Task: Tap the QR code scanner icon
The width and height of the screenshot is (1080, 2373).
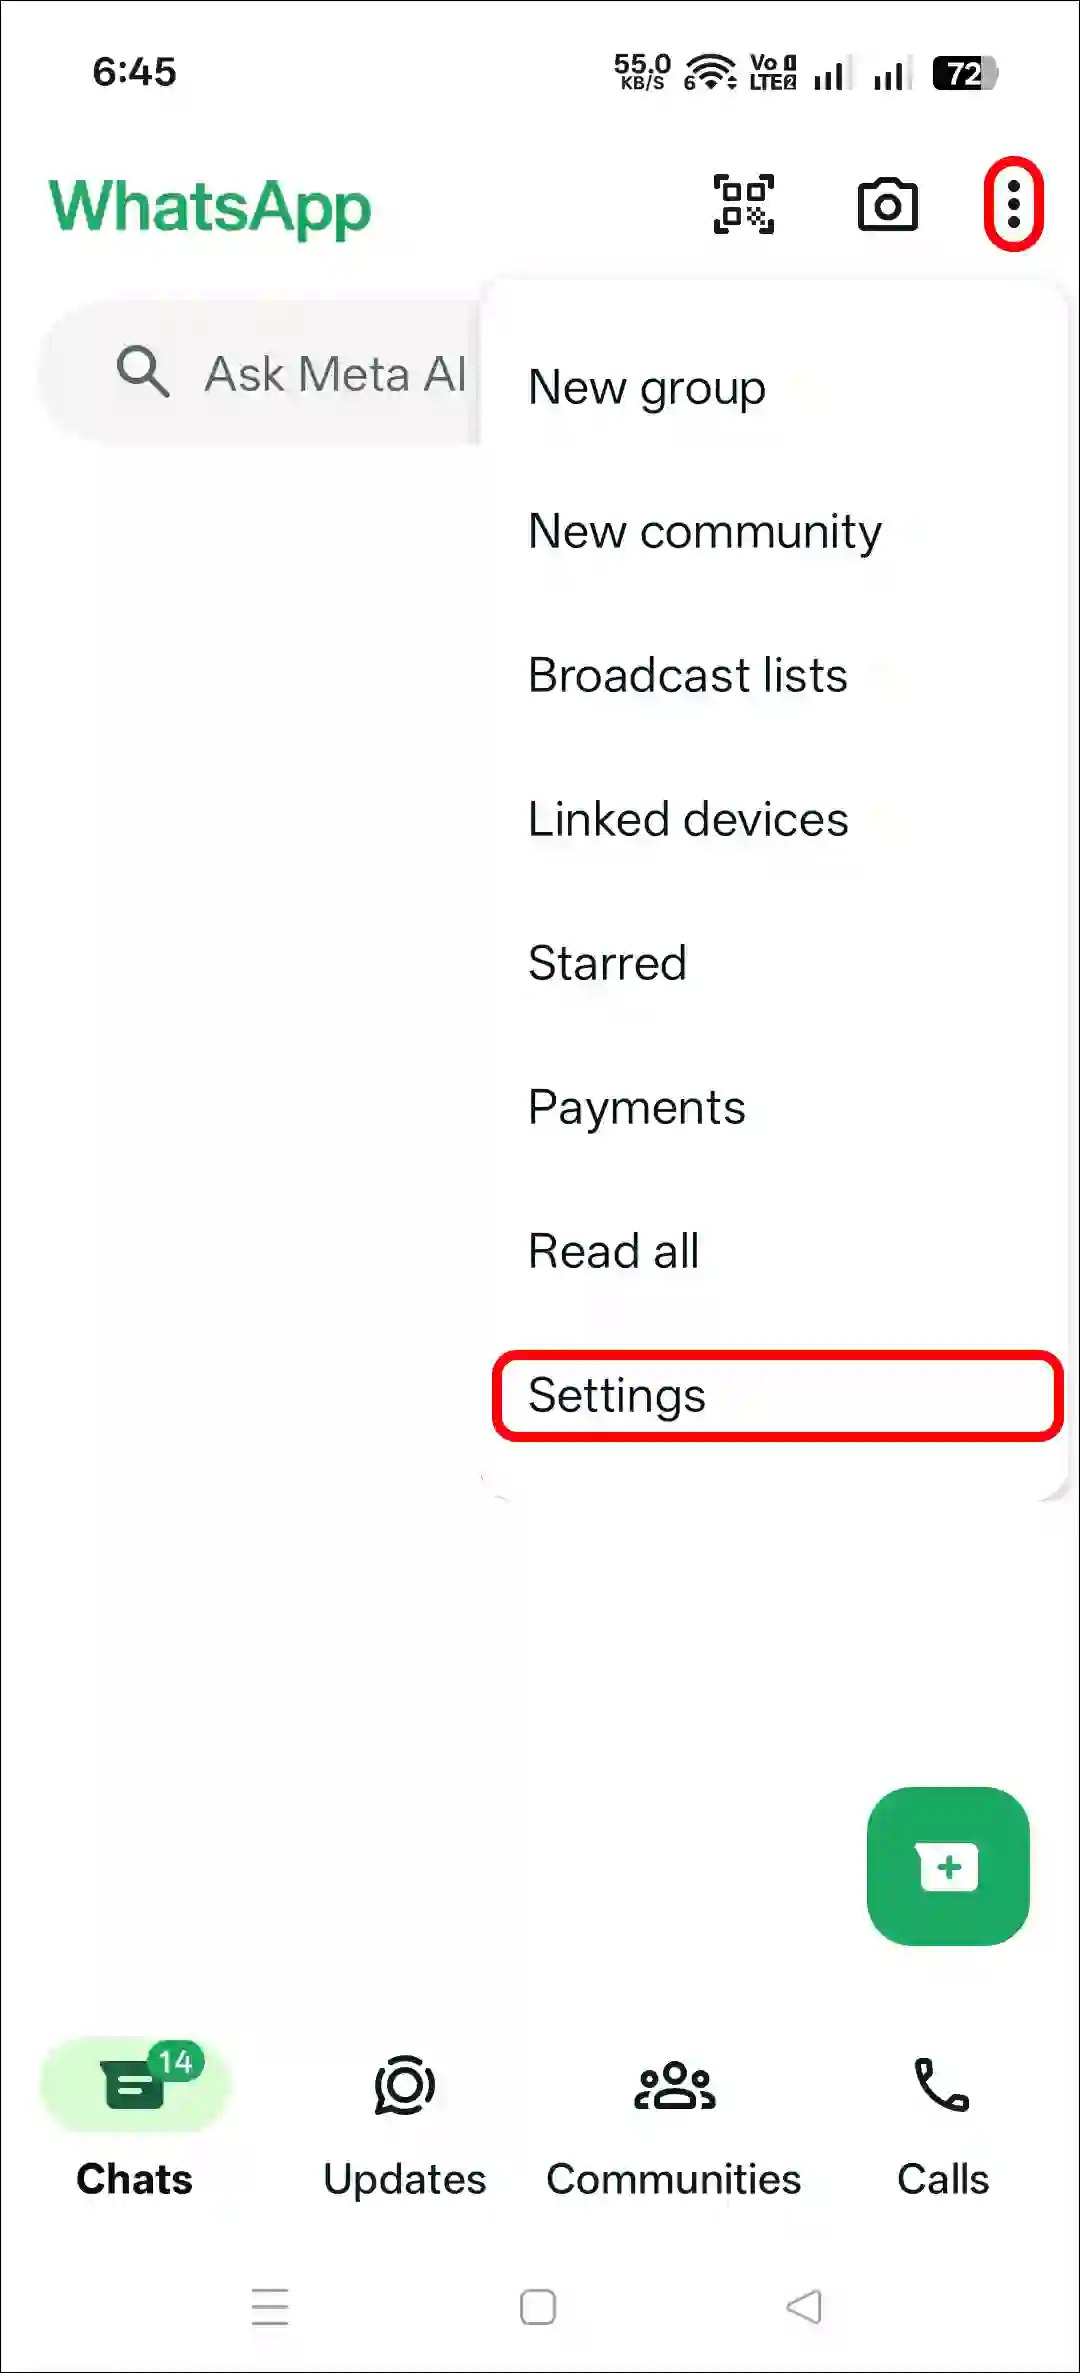Action: coord(744,205)
